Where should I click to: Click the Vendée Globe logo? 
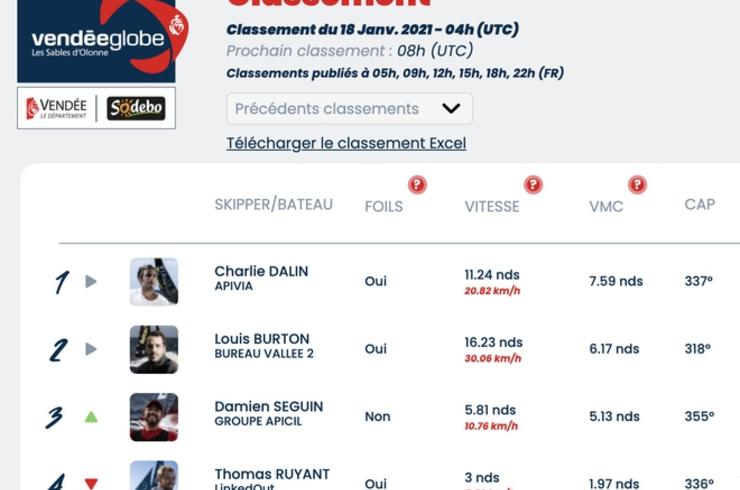tap(96, 40)
